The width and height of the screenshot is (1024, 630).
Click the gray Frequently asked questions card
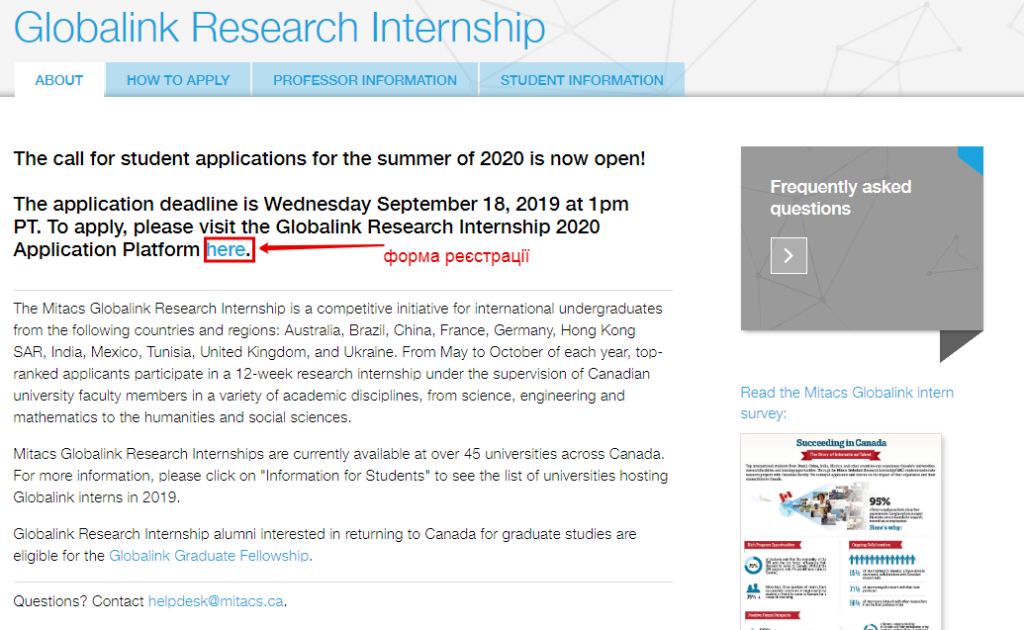(x=861, y=238)
